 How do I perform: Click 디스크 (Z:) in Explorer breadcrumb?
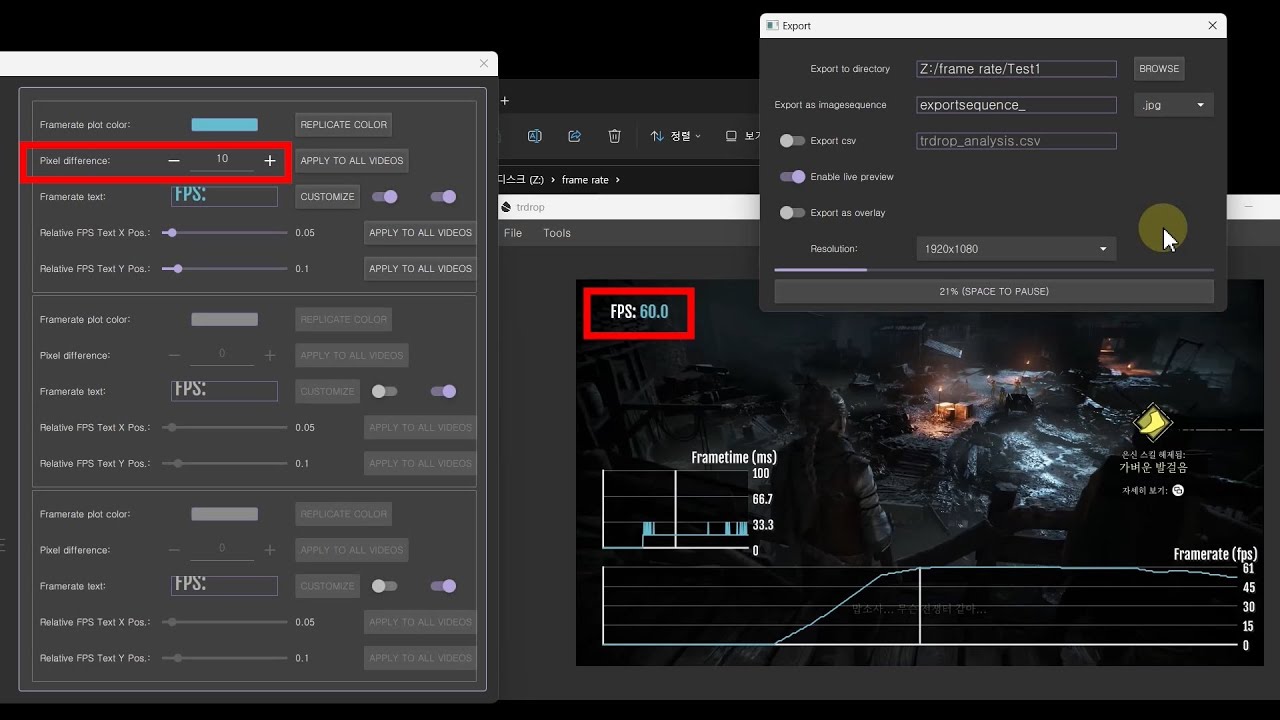pyautogui.click(x=521, y=180)
